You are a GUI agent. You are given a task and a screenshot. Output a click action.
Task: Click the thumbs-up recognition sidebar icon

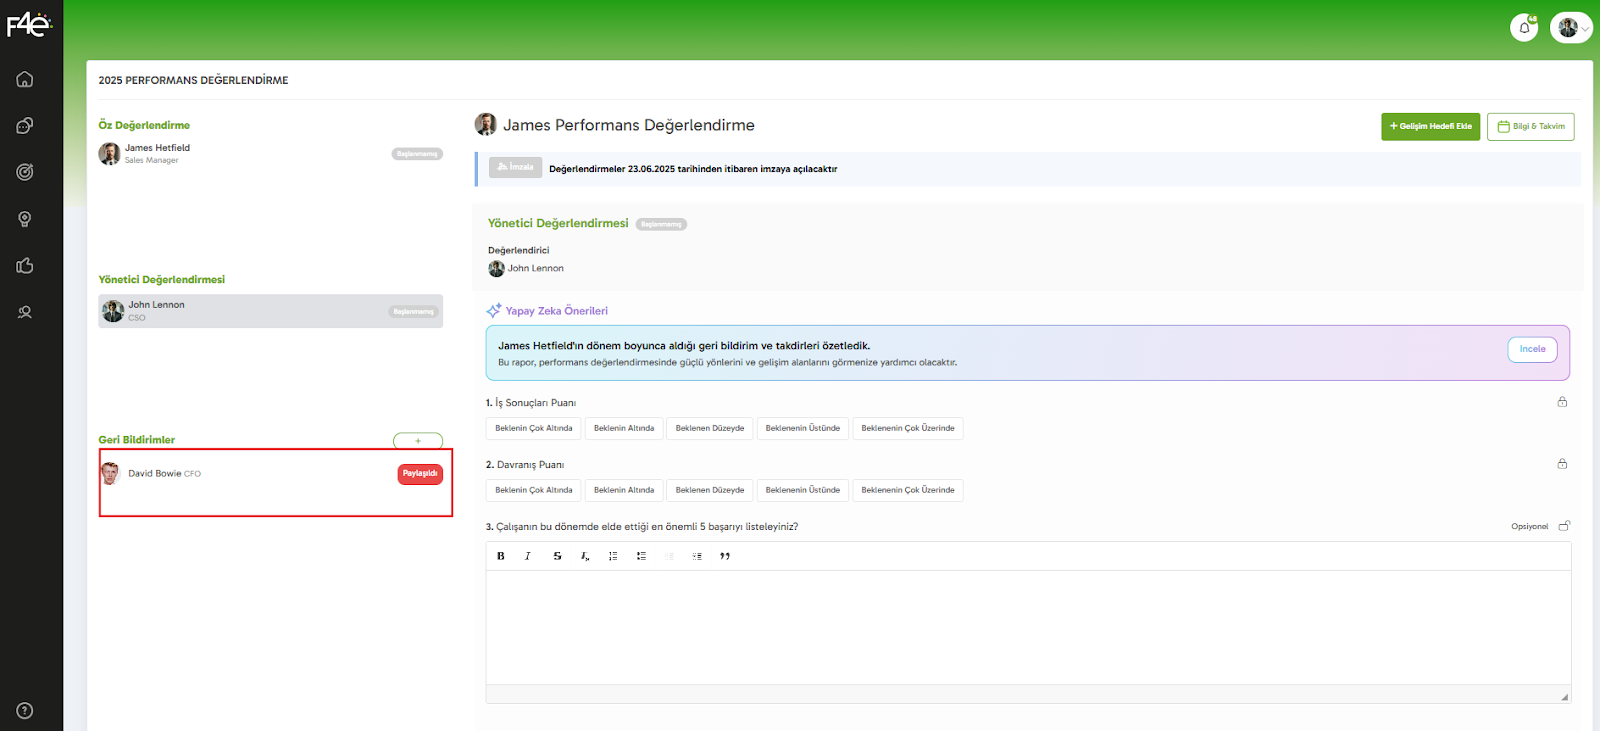click(25, 265)
